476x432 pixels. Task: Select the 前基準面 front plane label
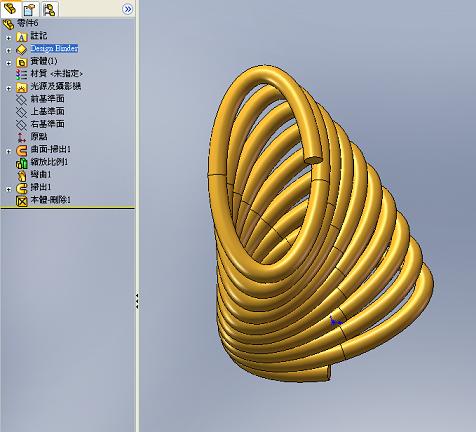47,99
